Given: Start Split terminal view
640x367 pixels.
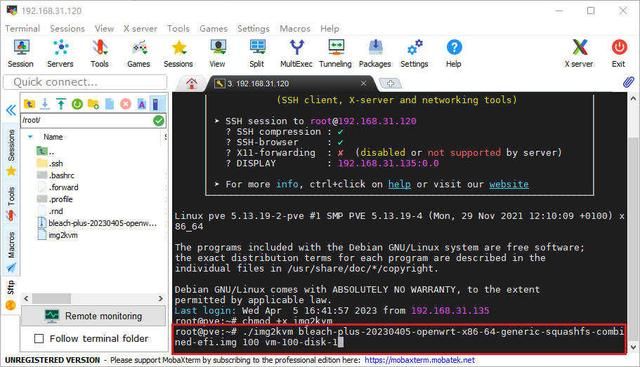Looking at the screenshot, I should click(257, 53).
